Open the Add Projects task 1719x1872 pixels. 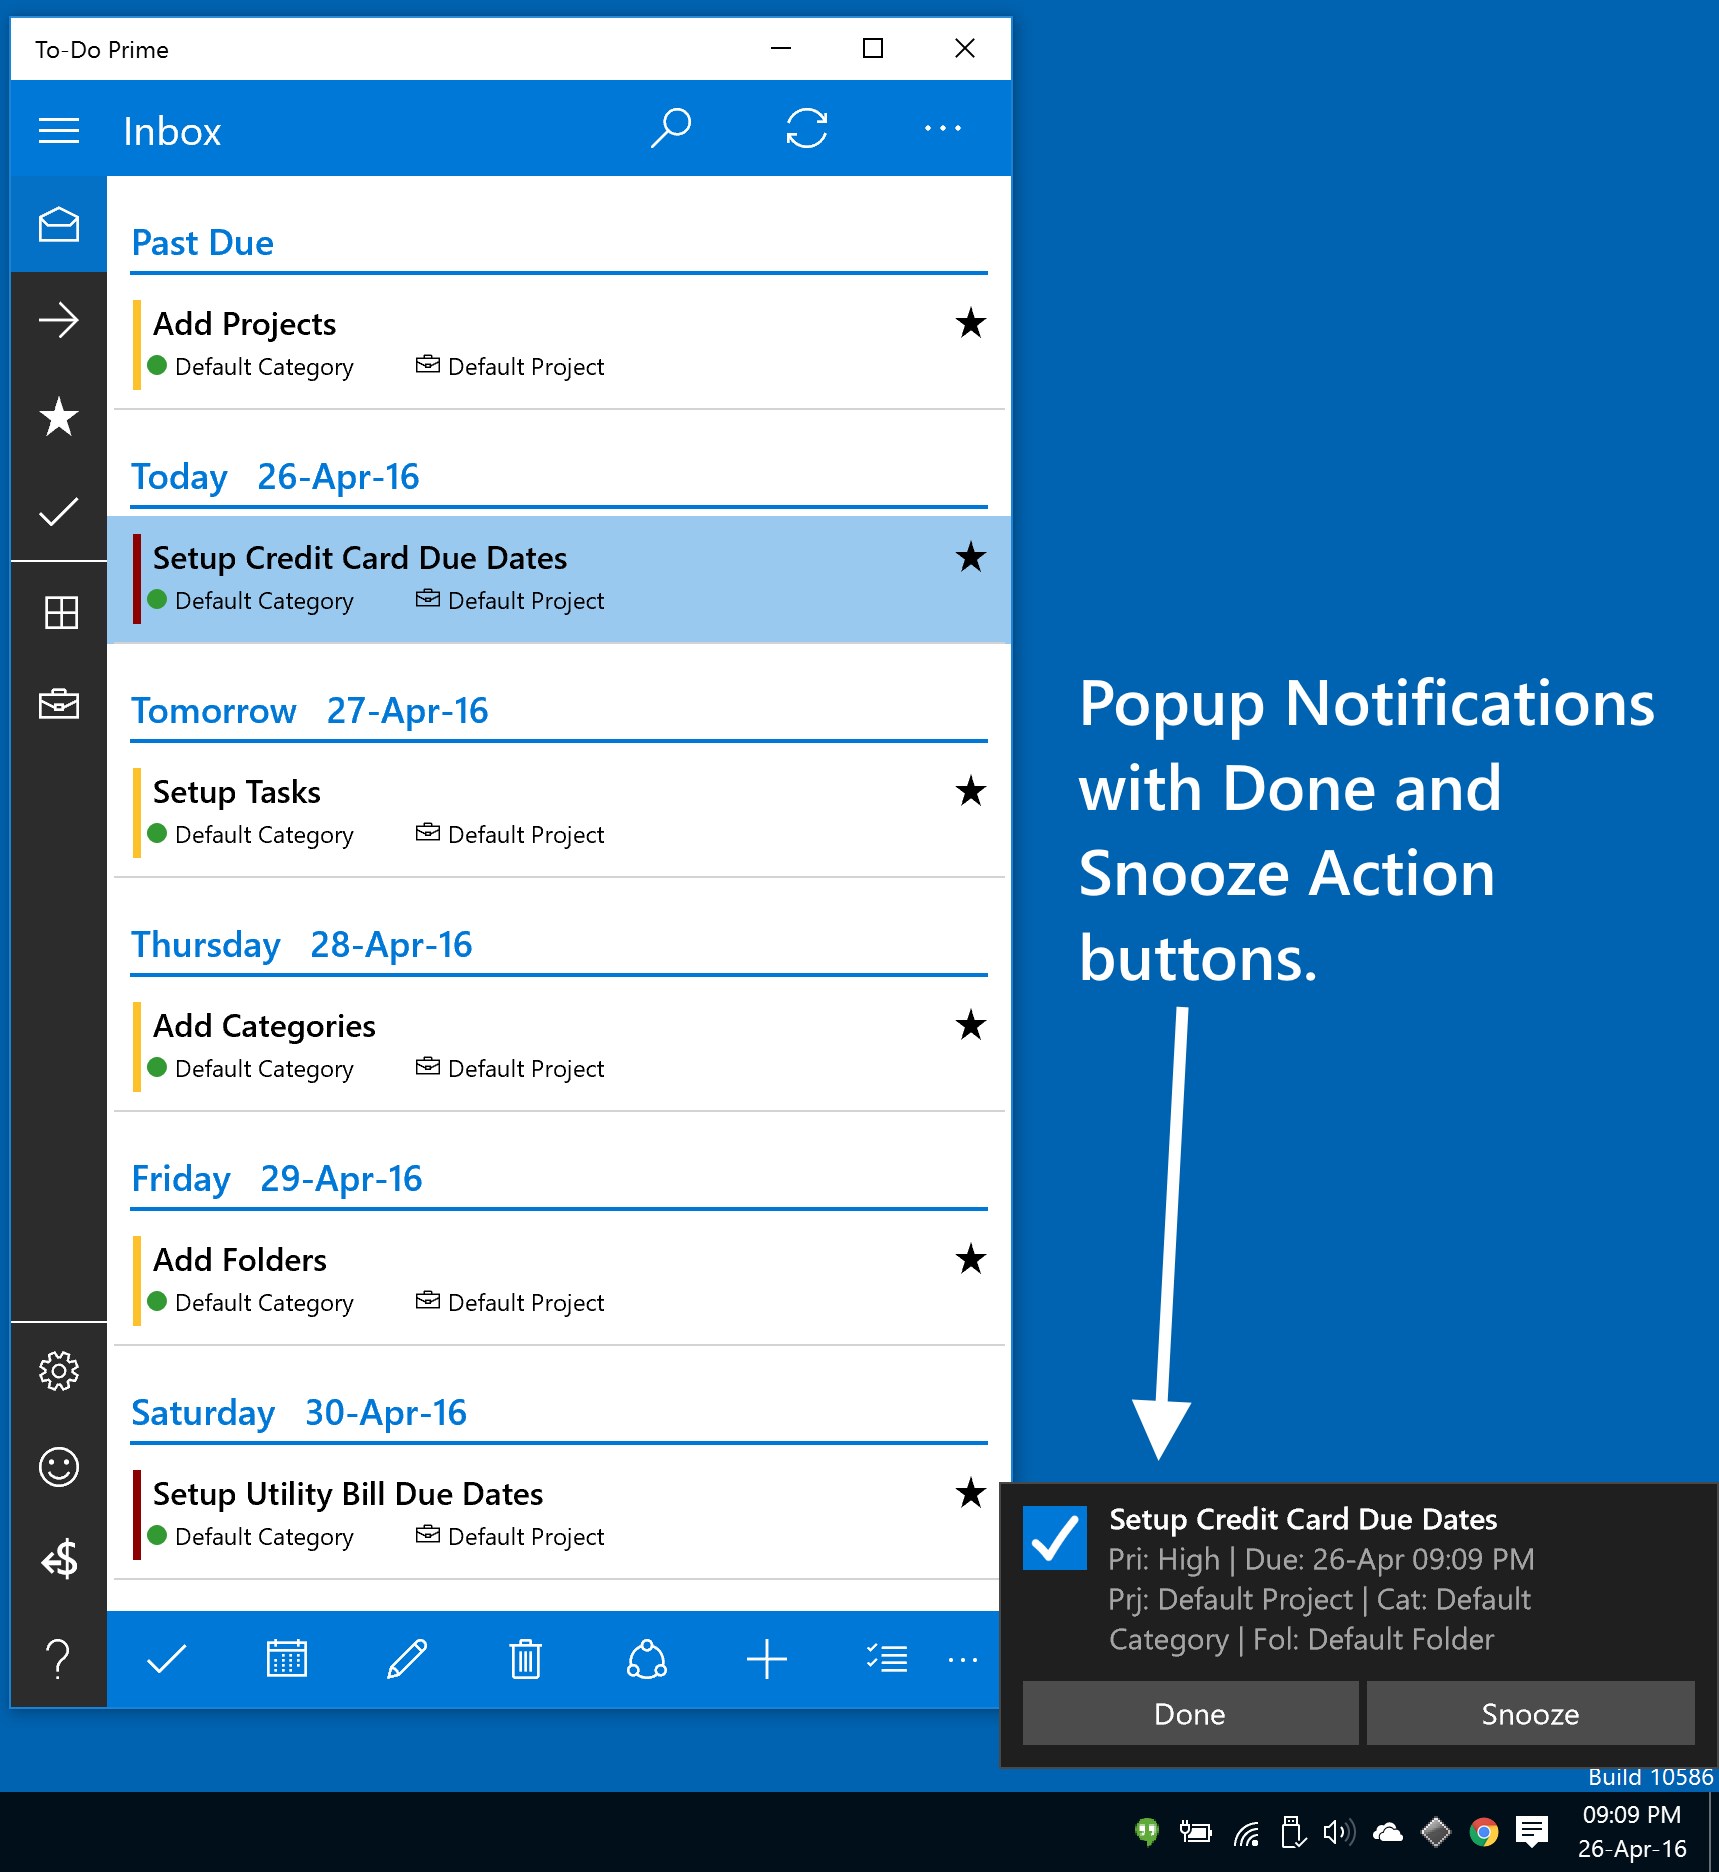[x=559, y=344]
